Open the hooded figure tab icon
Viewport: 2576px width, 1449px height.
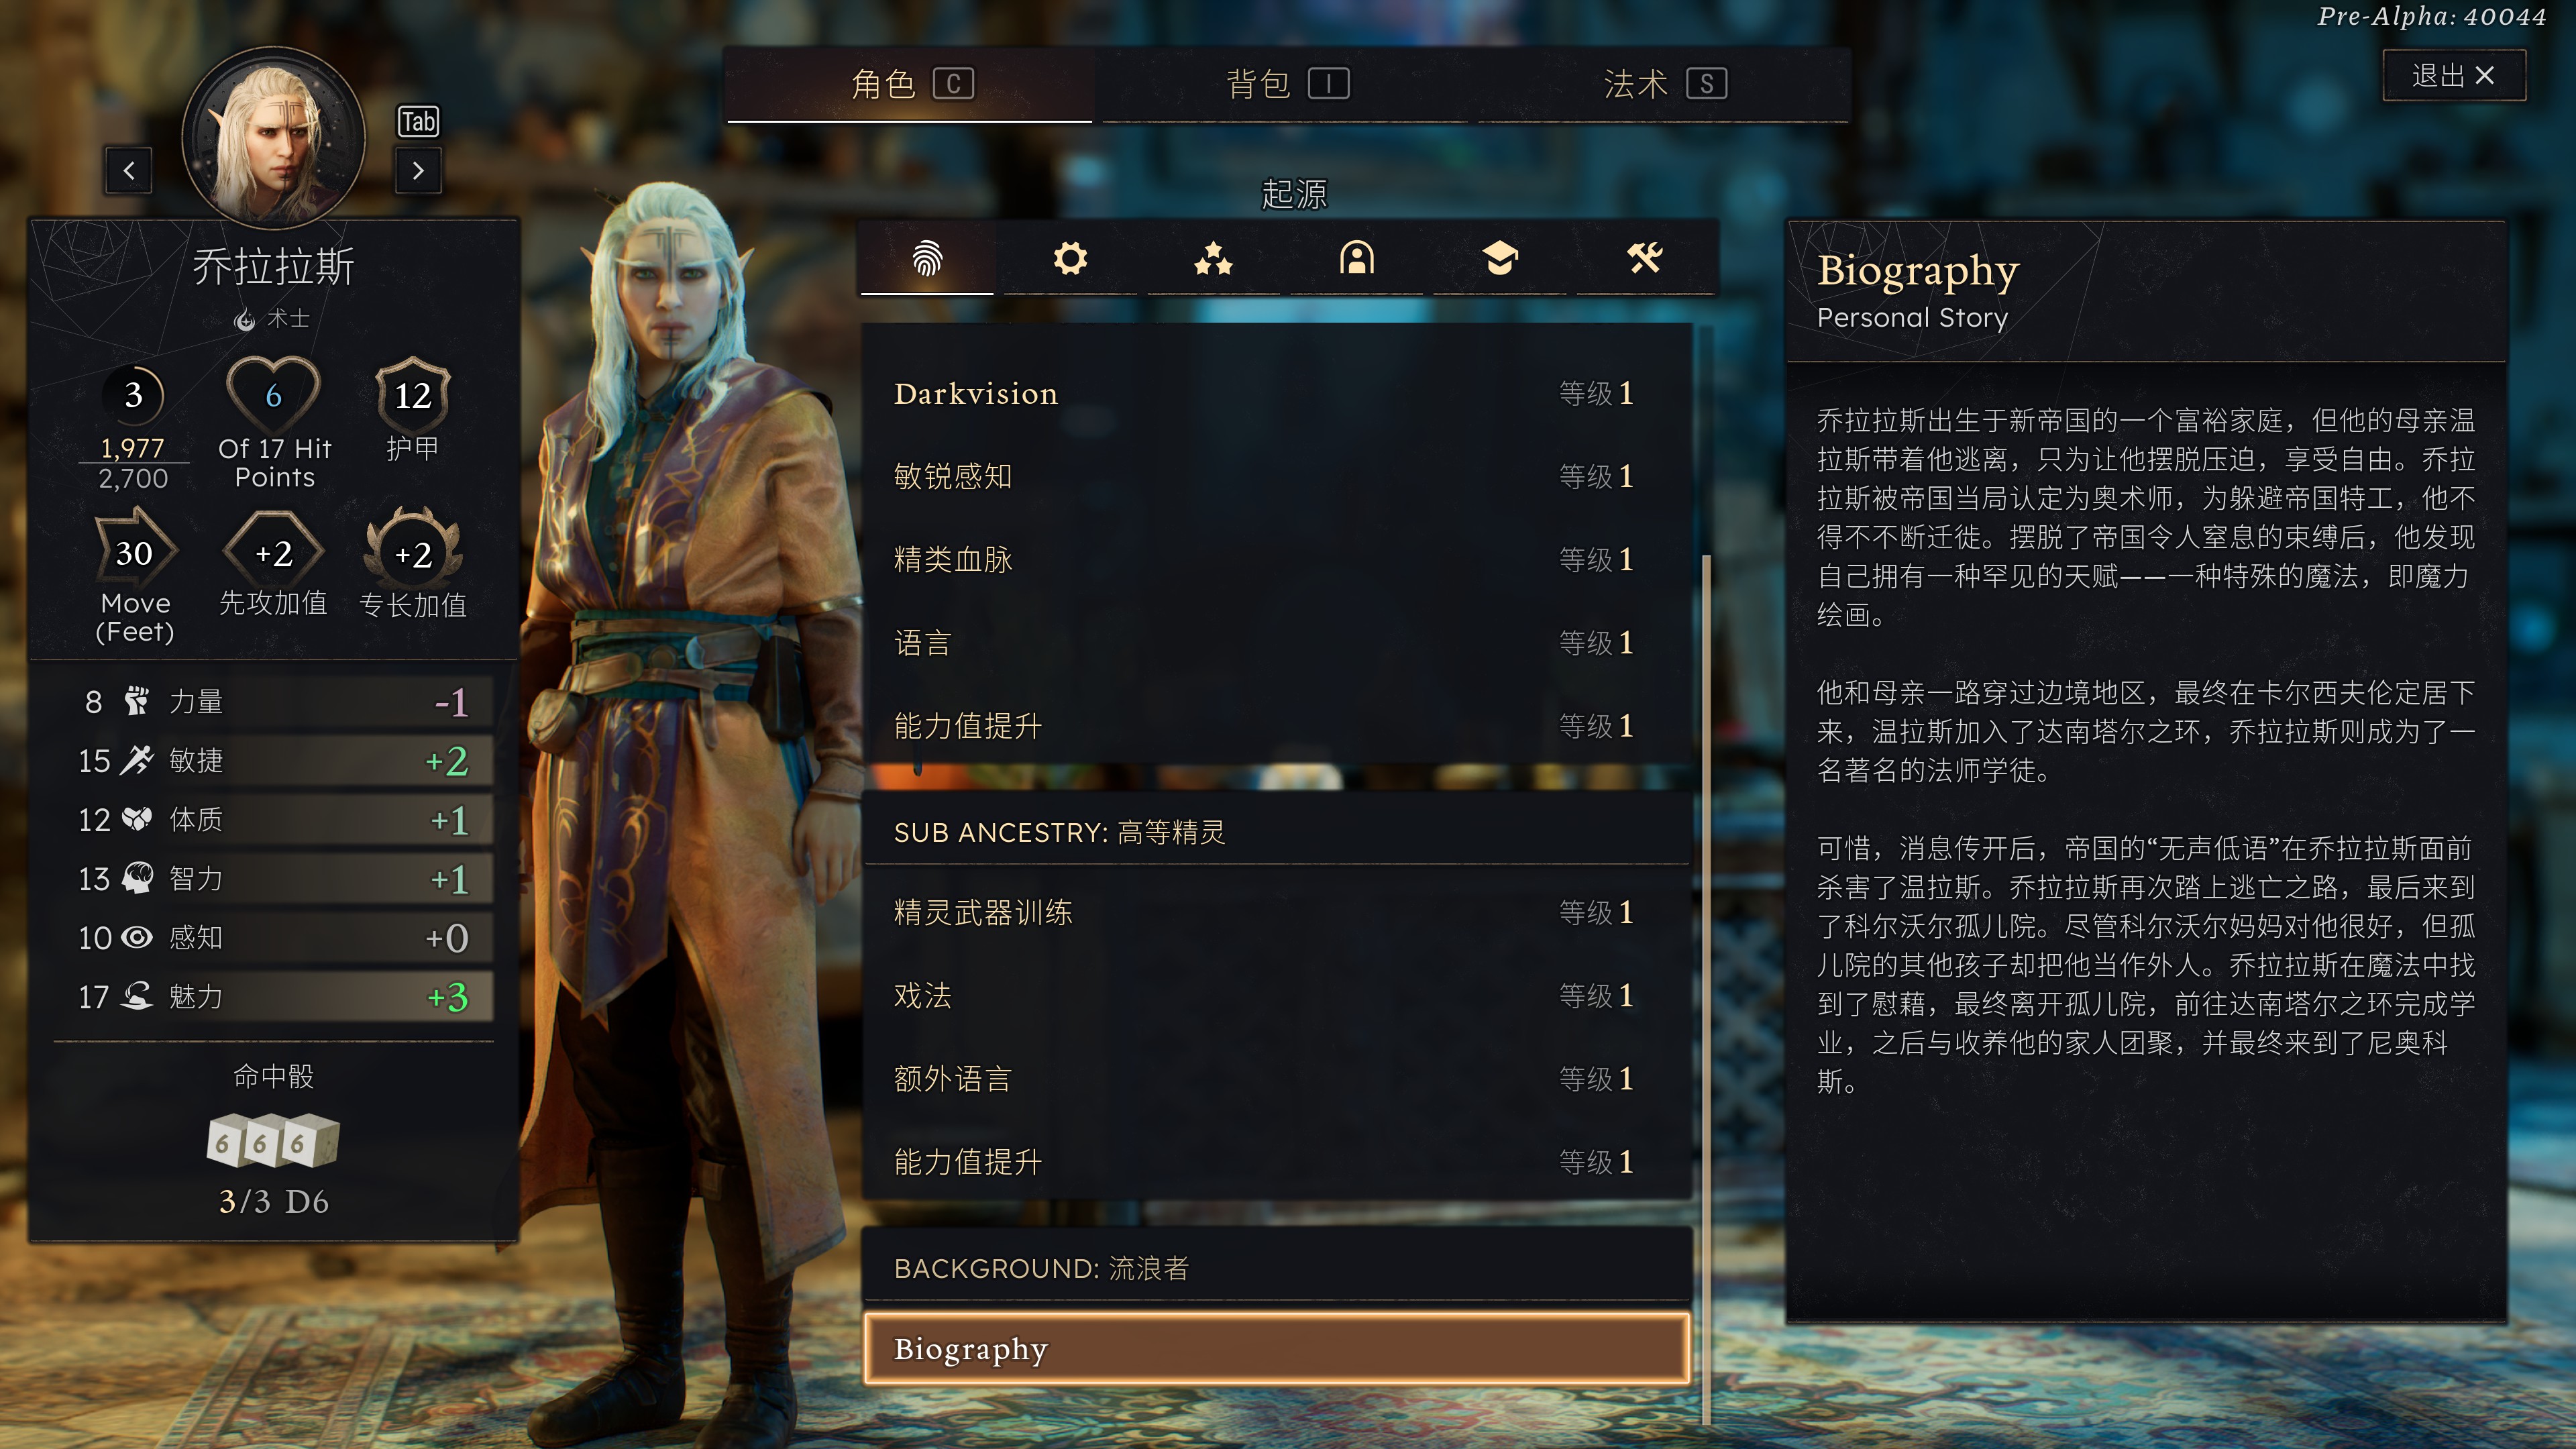click(1357, 259)
